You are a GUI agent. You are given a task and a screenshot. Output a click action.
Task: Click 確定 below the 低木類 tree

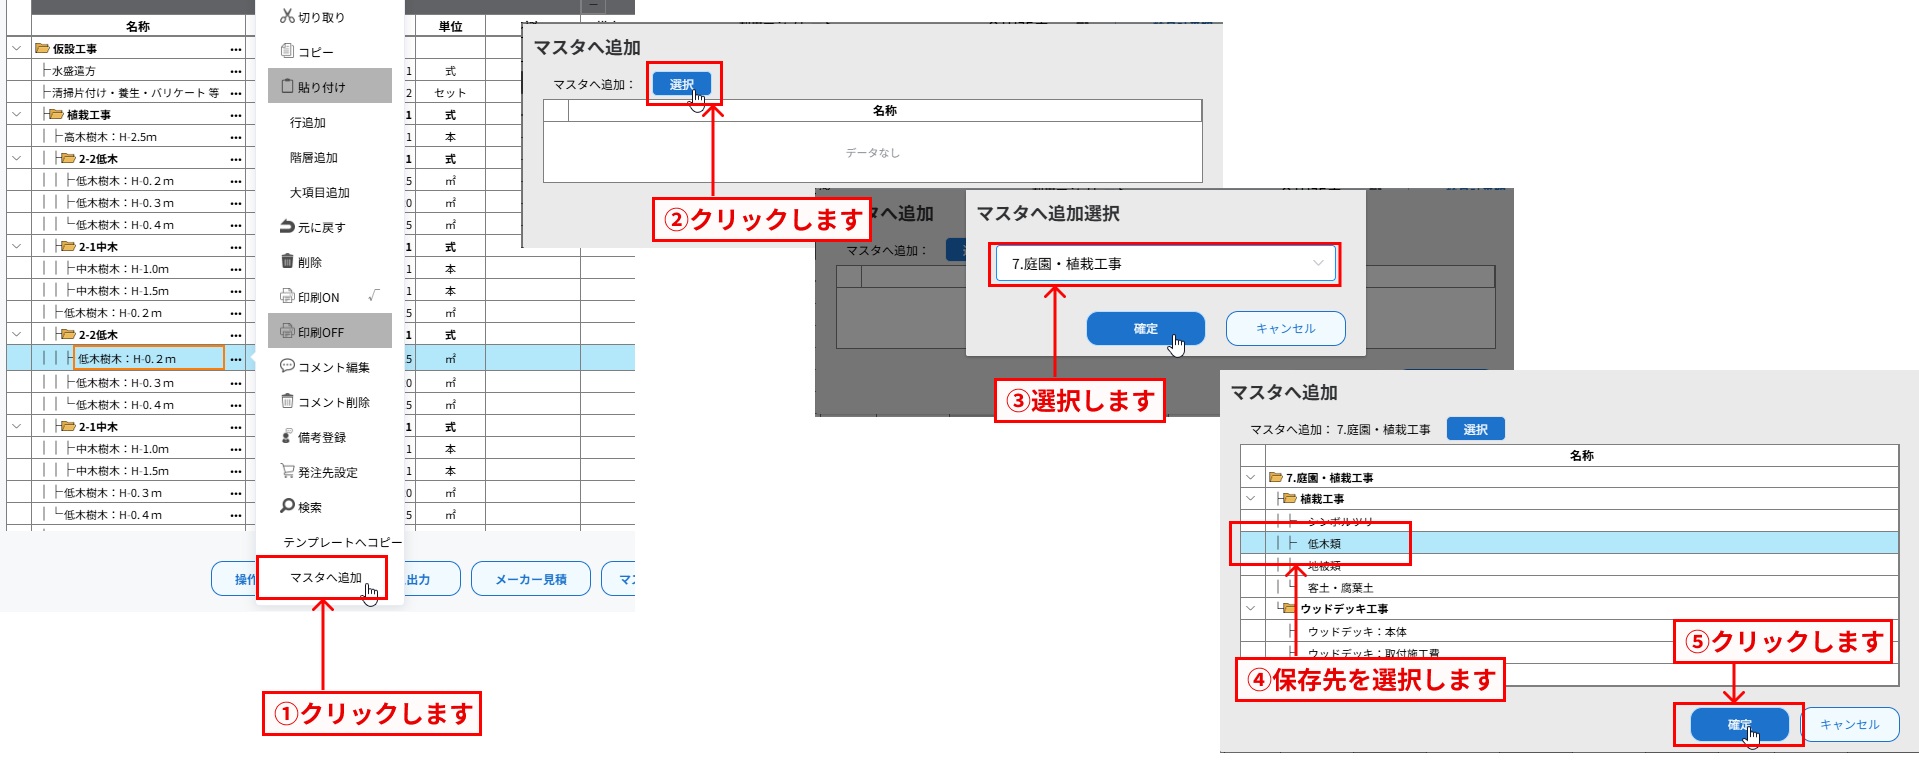point(1740,725)
